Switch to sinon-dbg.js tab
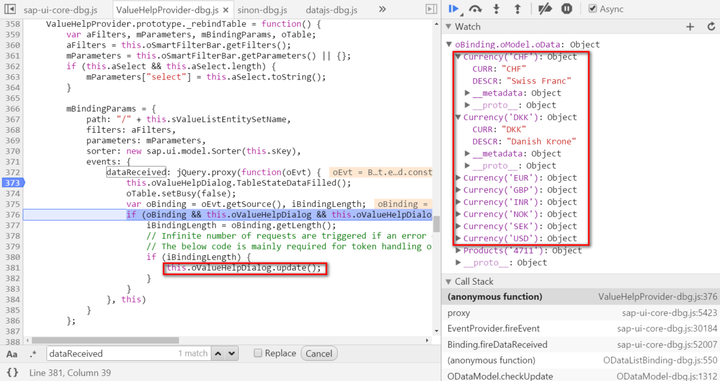Screen dimensions: 720x381 pyautogui.click(x=262, y=10)
